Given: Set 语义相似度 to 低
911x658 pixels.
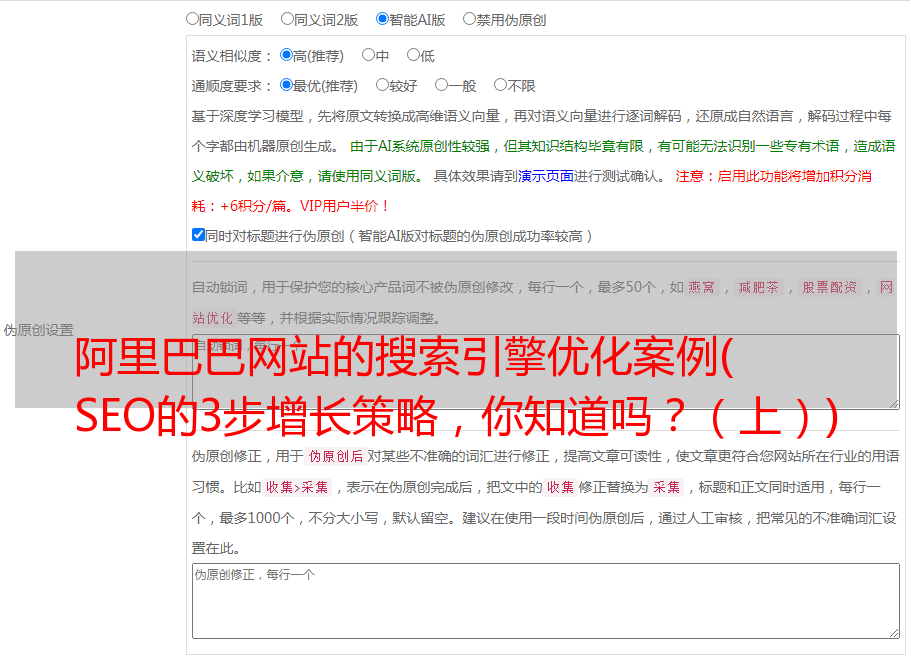Looking at the screenshot, I should coord(413,55).
